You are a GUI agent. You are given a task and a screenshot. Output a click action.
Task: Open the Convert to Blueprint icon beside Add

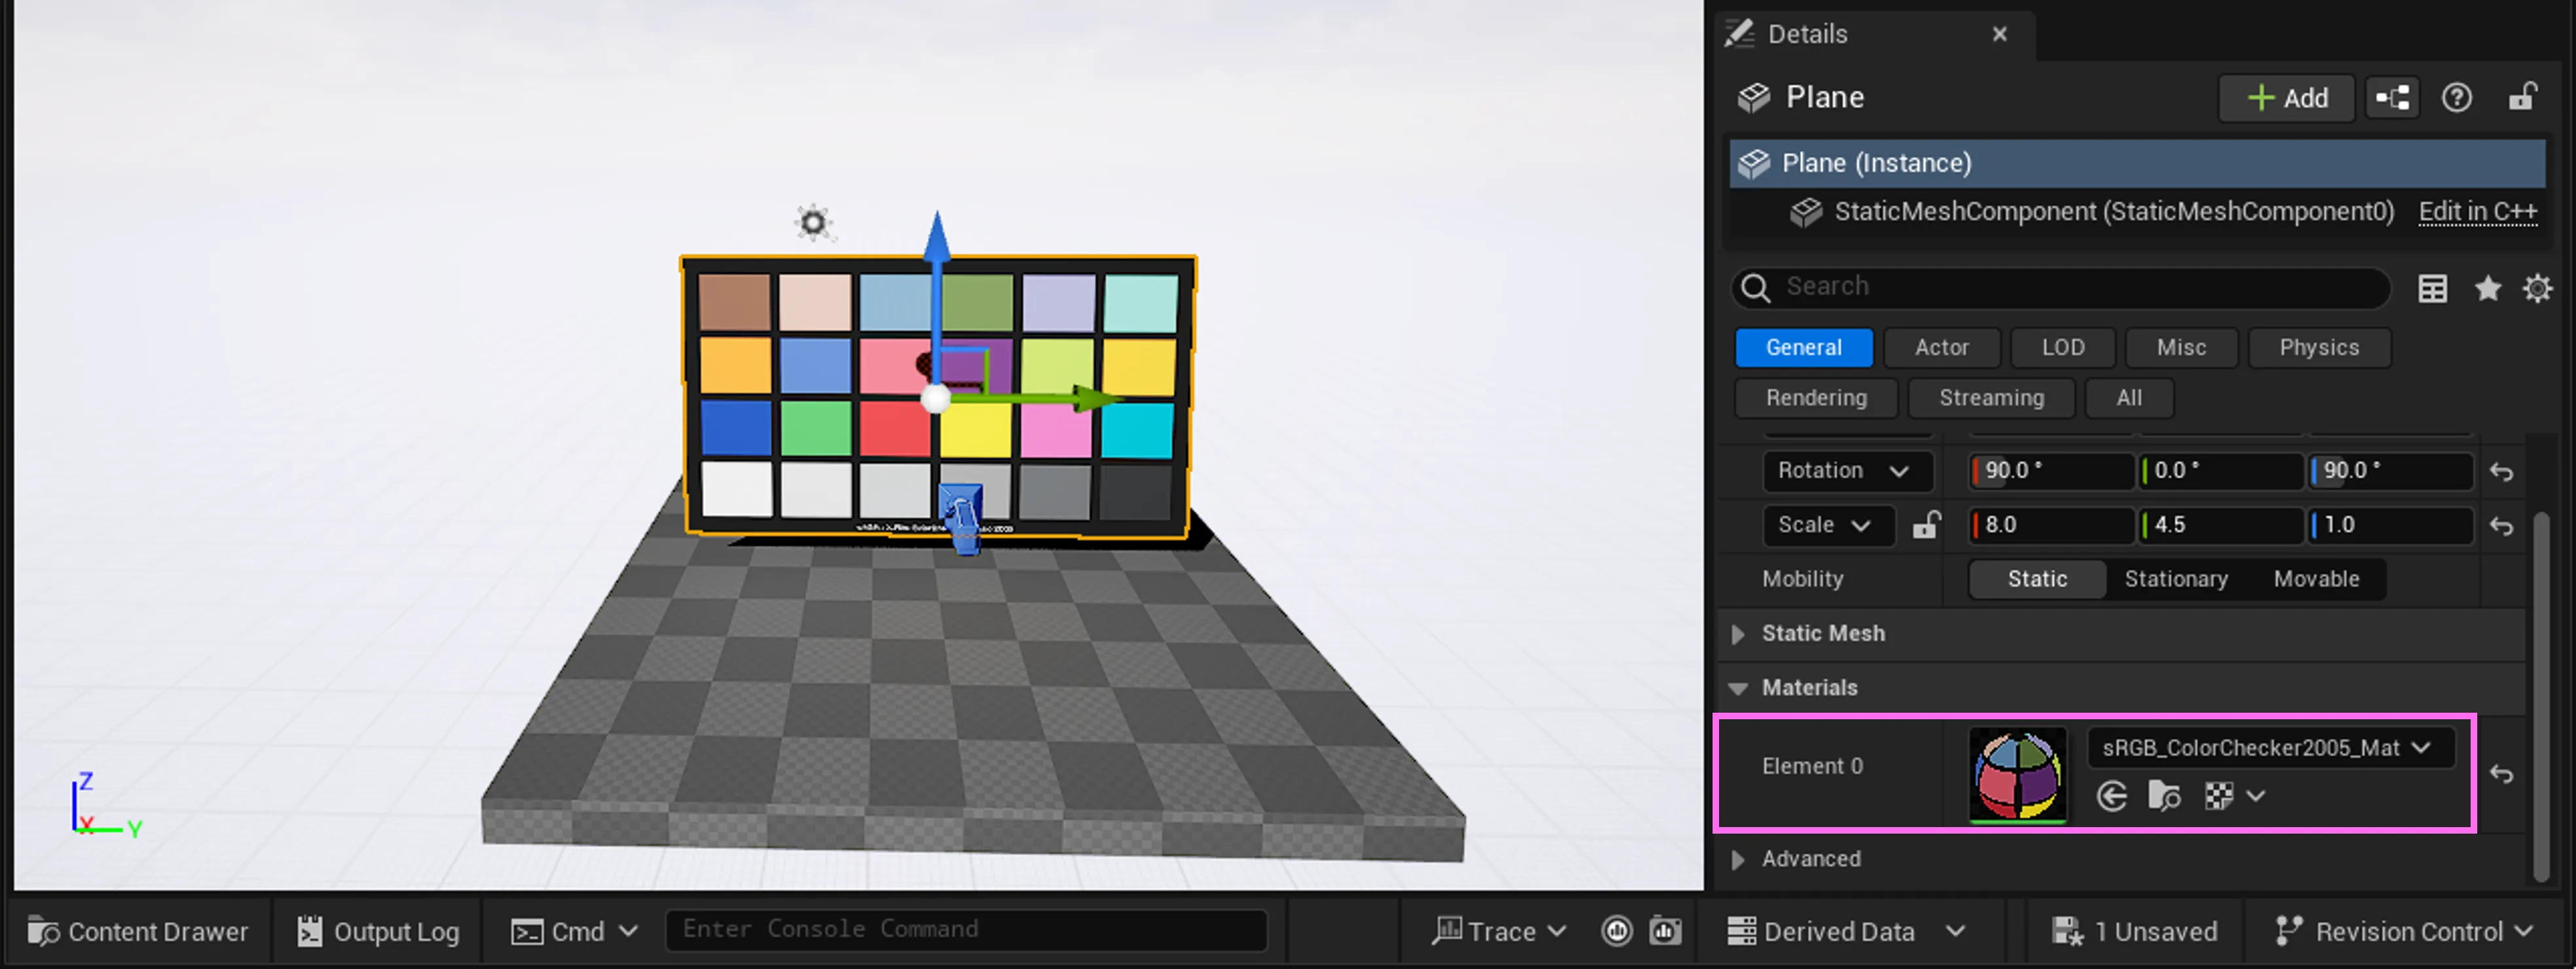tap(2392, 97)
